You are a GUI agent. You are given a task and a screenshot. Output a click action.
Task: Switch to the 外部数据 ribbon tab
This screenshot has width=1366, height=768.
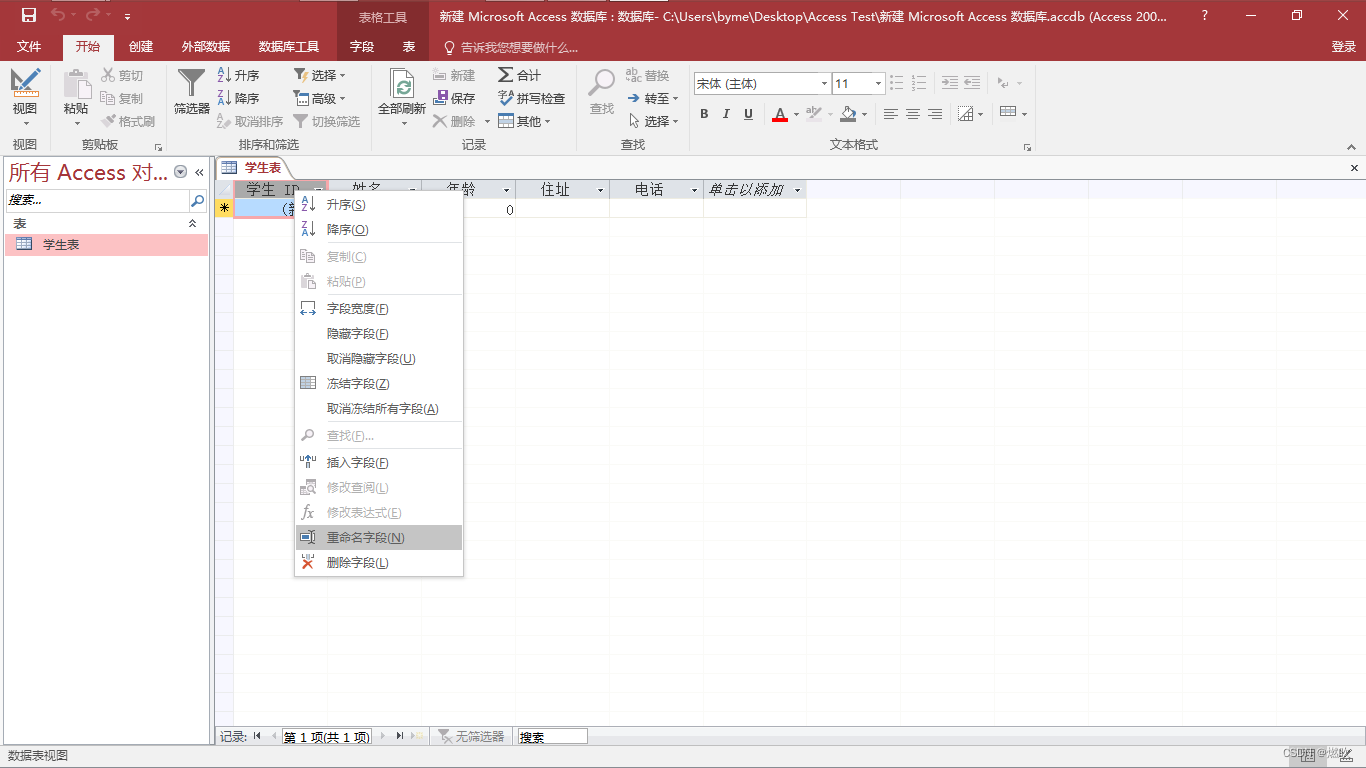pyautogui.click(x=206, y=47)
